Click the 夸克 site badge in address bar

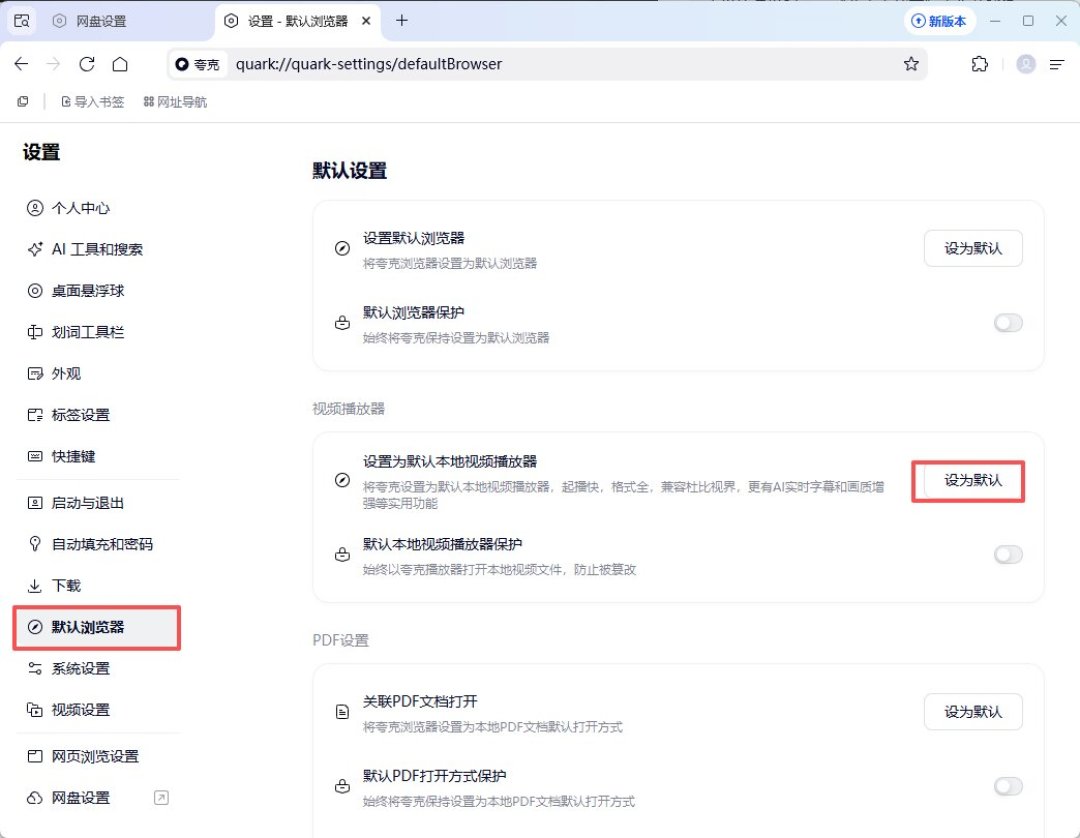click(198, 64)
